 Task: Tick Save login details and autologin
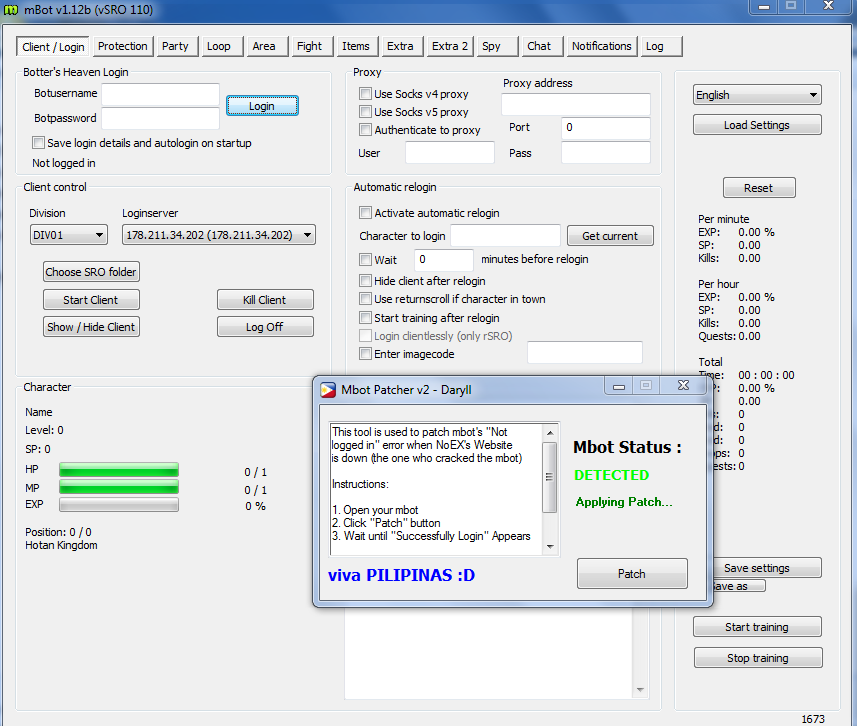pyautogui.click(x=38, y=143)
